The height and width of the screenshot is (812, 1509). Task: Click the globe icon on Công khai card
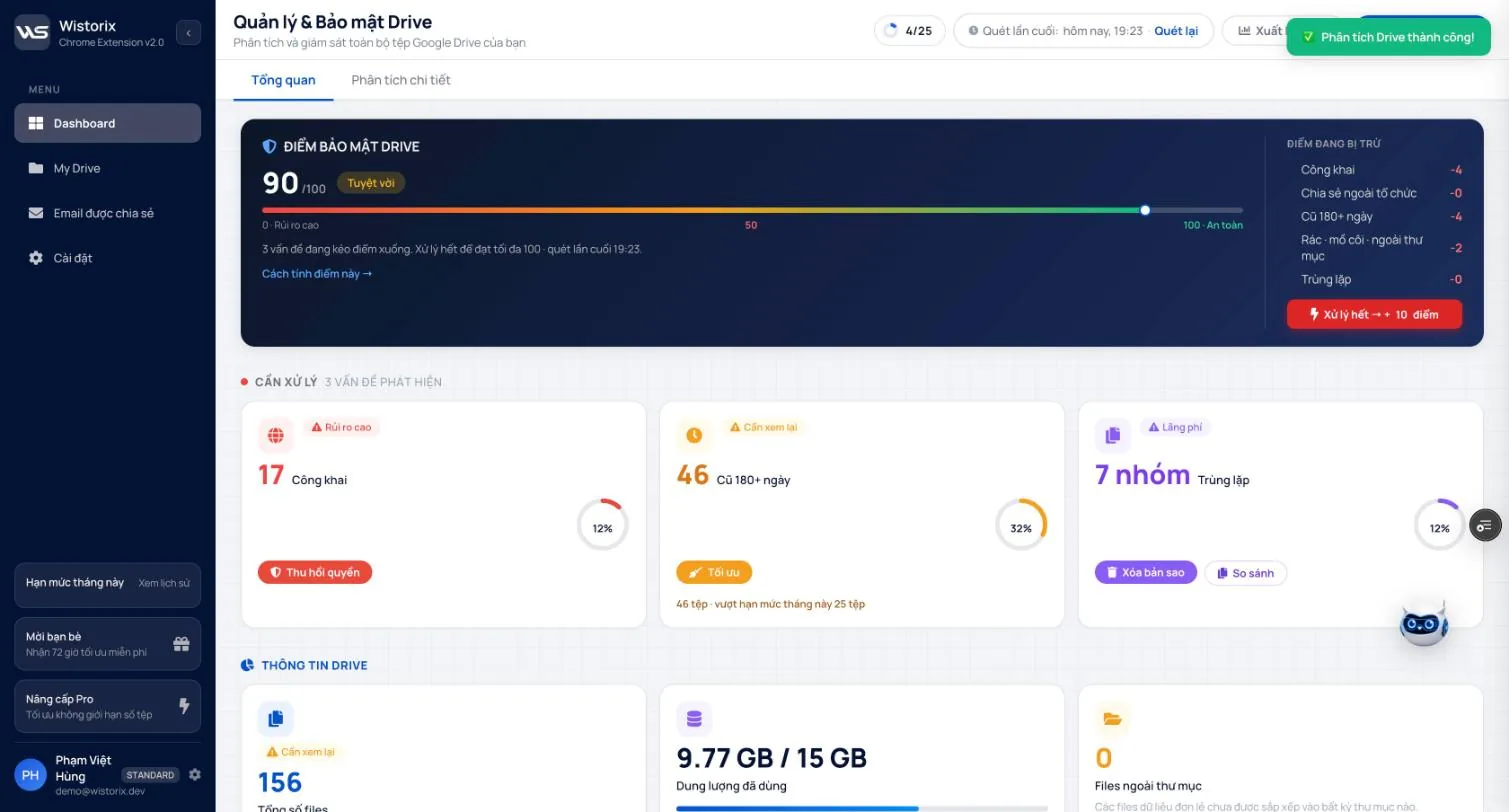click(276, 435)
